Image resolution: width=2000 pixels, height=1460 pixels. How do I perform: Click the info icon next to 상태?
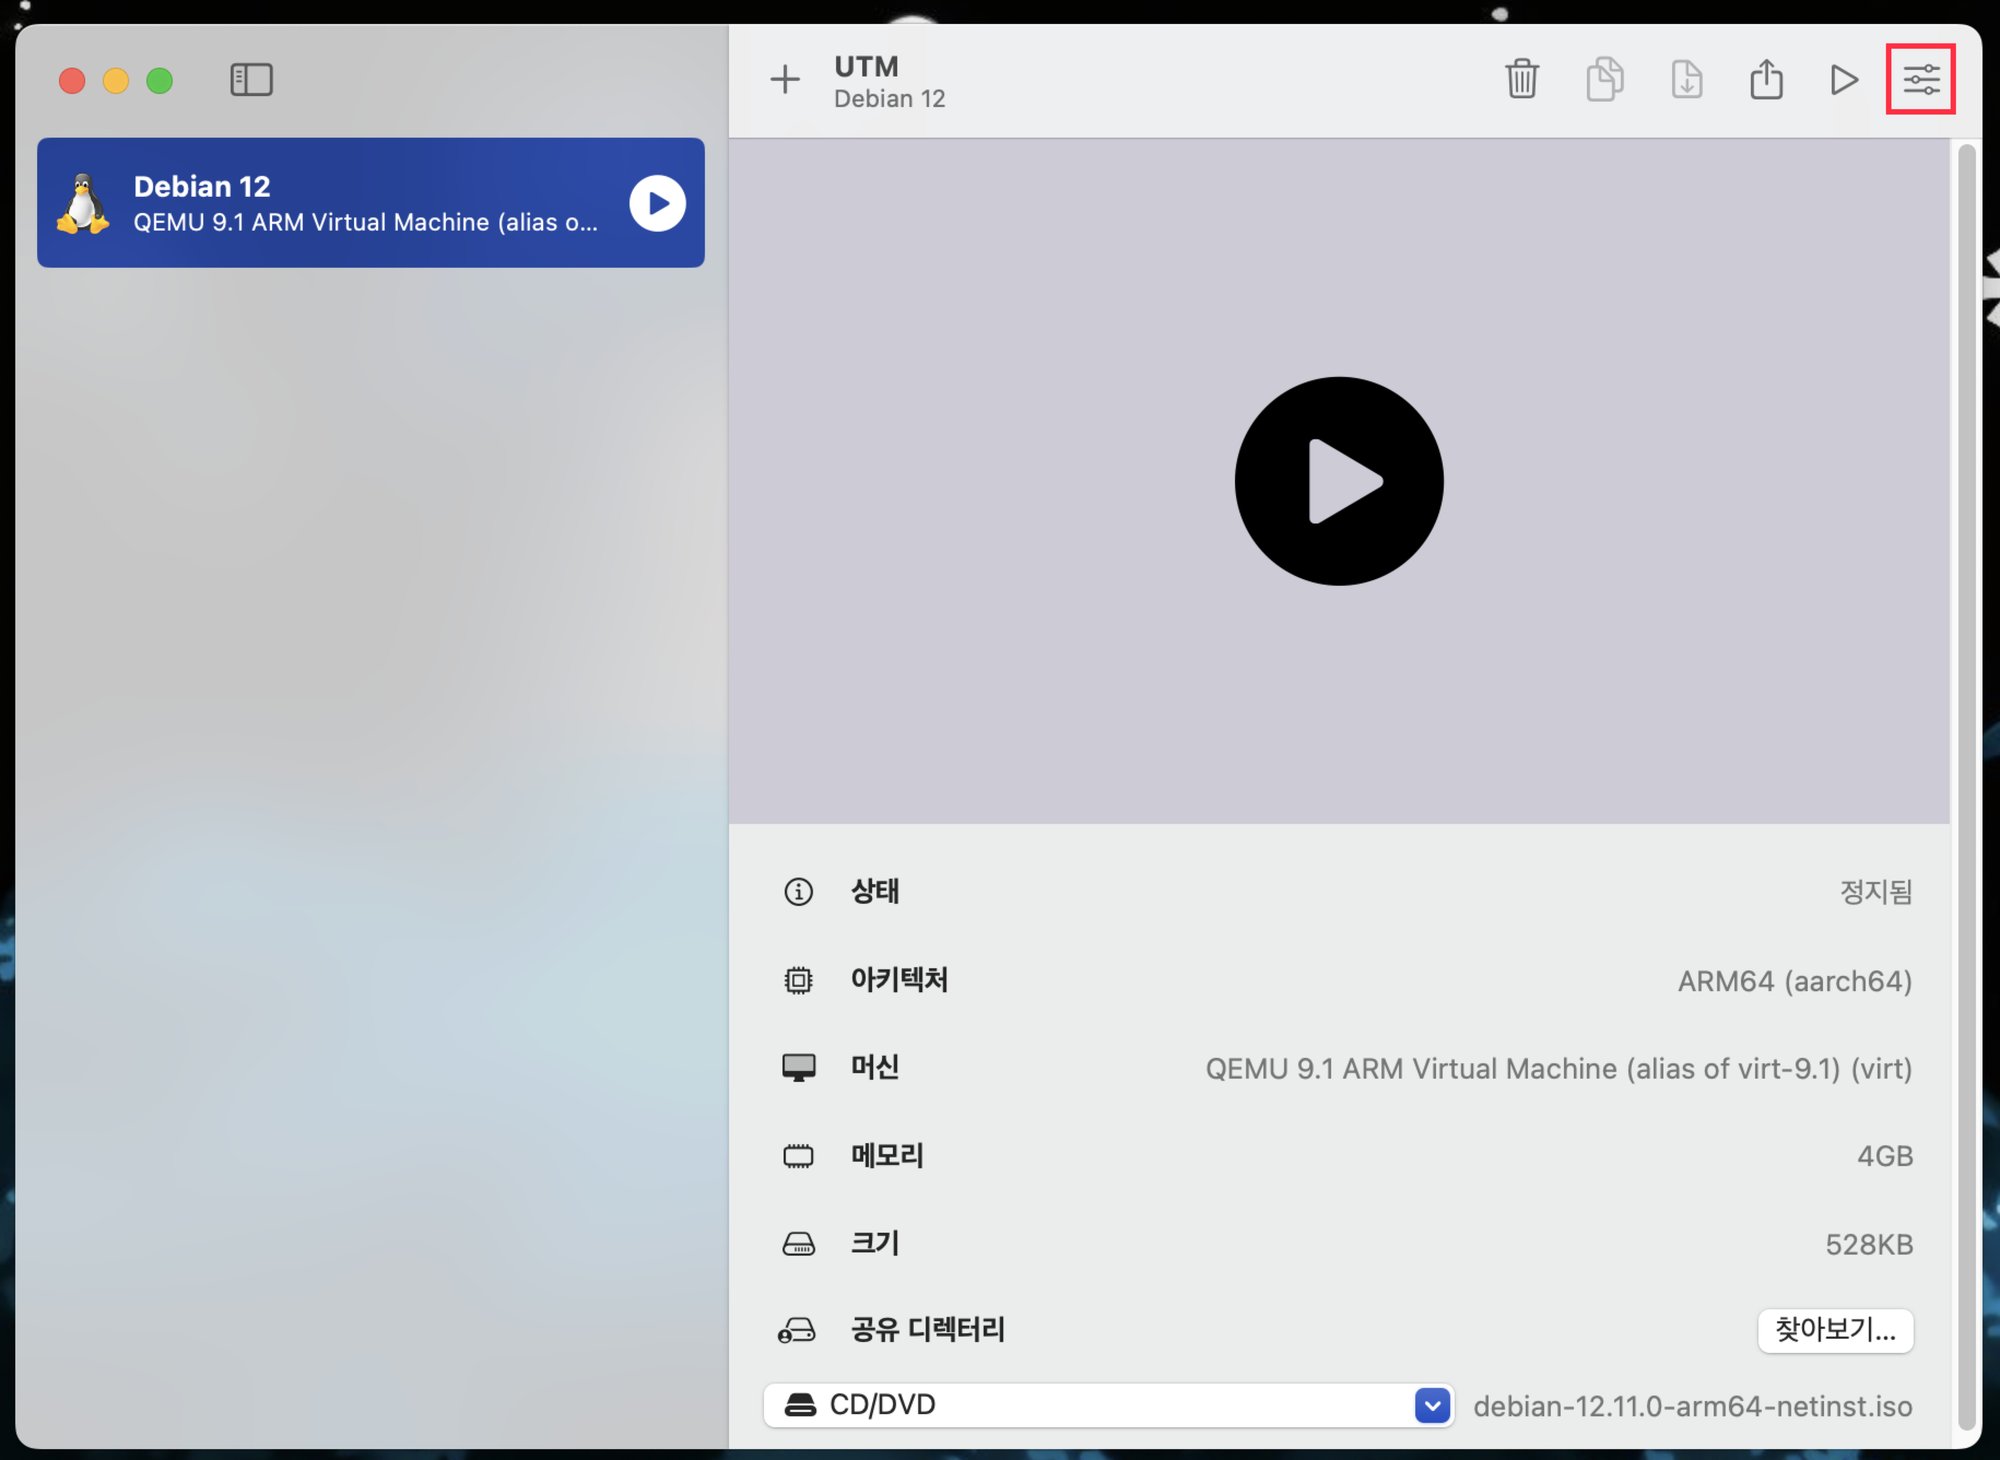[798, 891]
